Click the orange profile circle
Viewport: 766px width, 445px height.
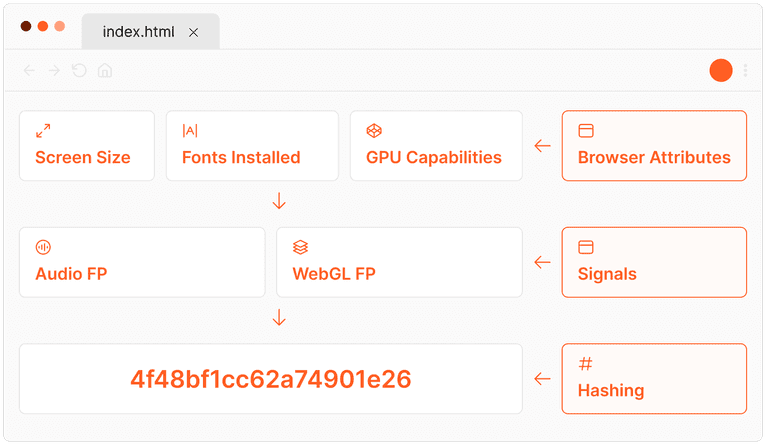tap(721, 71)
